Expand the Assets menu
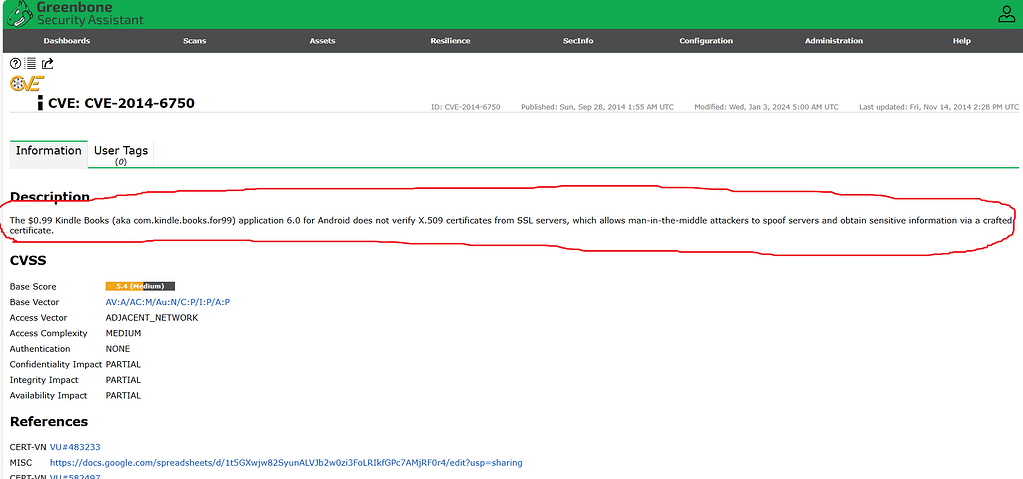 [x=322, y=41]
